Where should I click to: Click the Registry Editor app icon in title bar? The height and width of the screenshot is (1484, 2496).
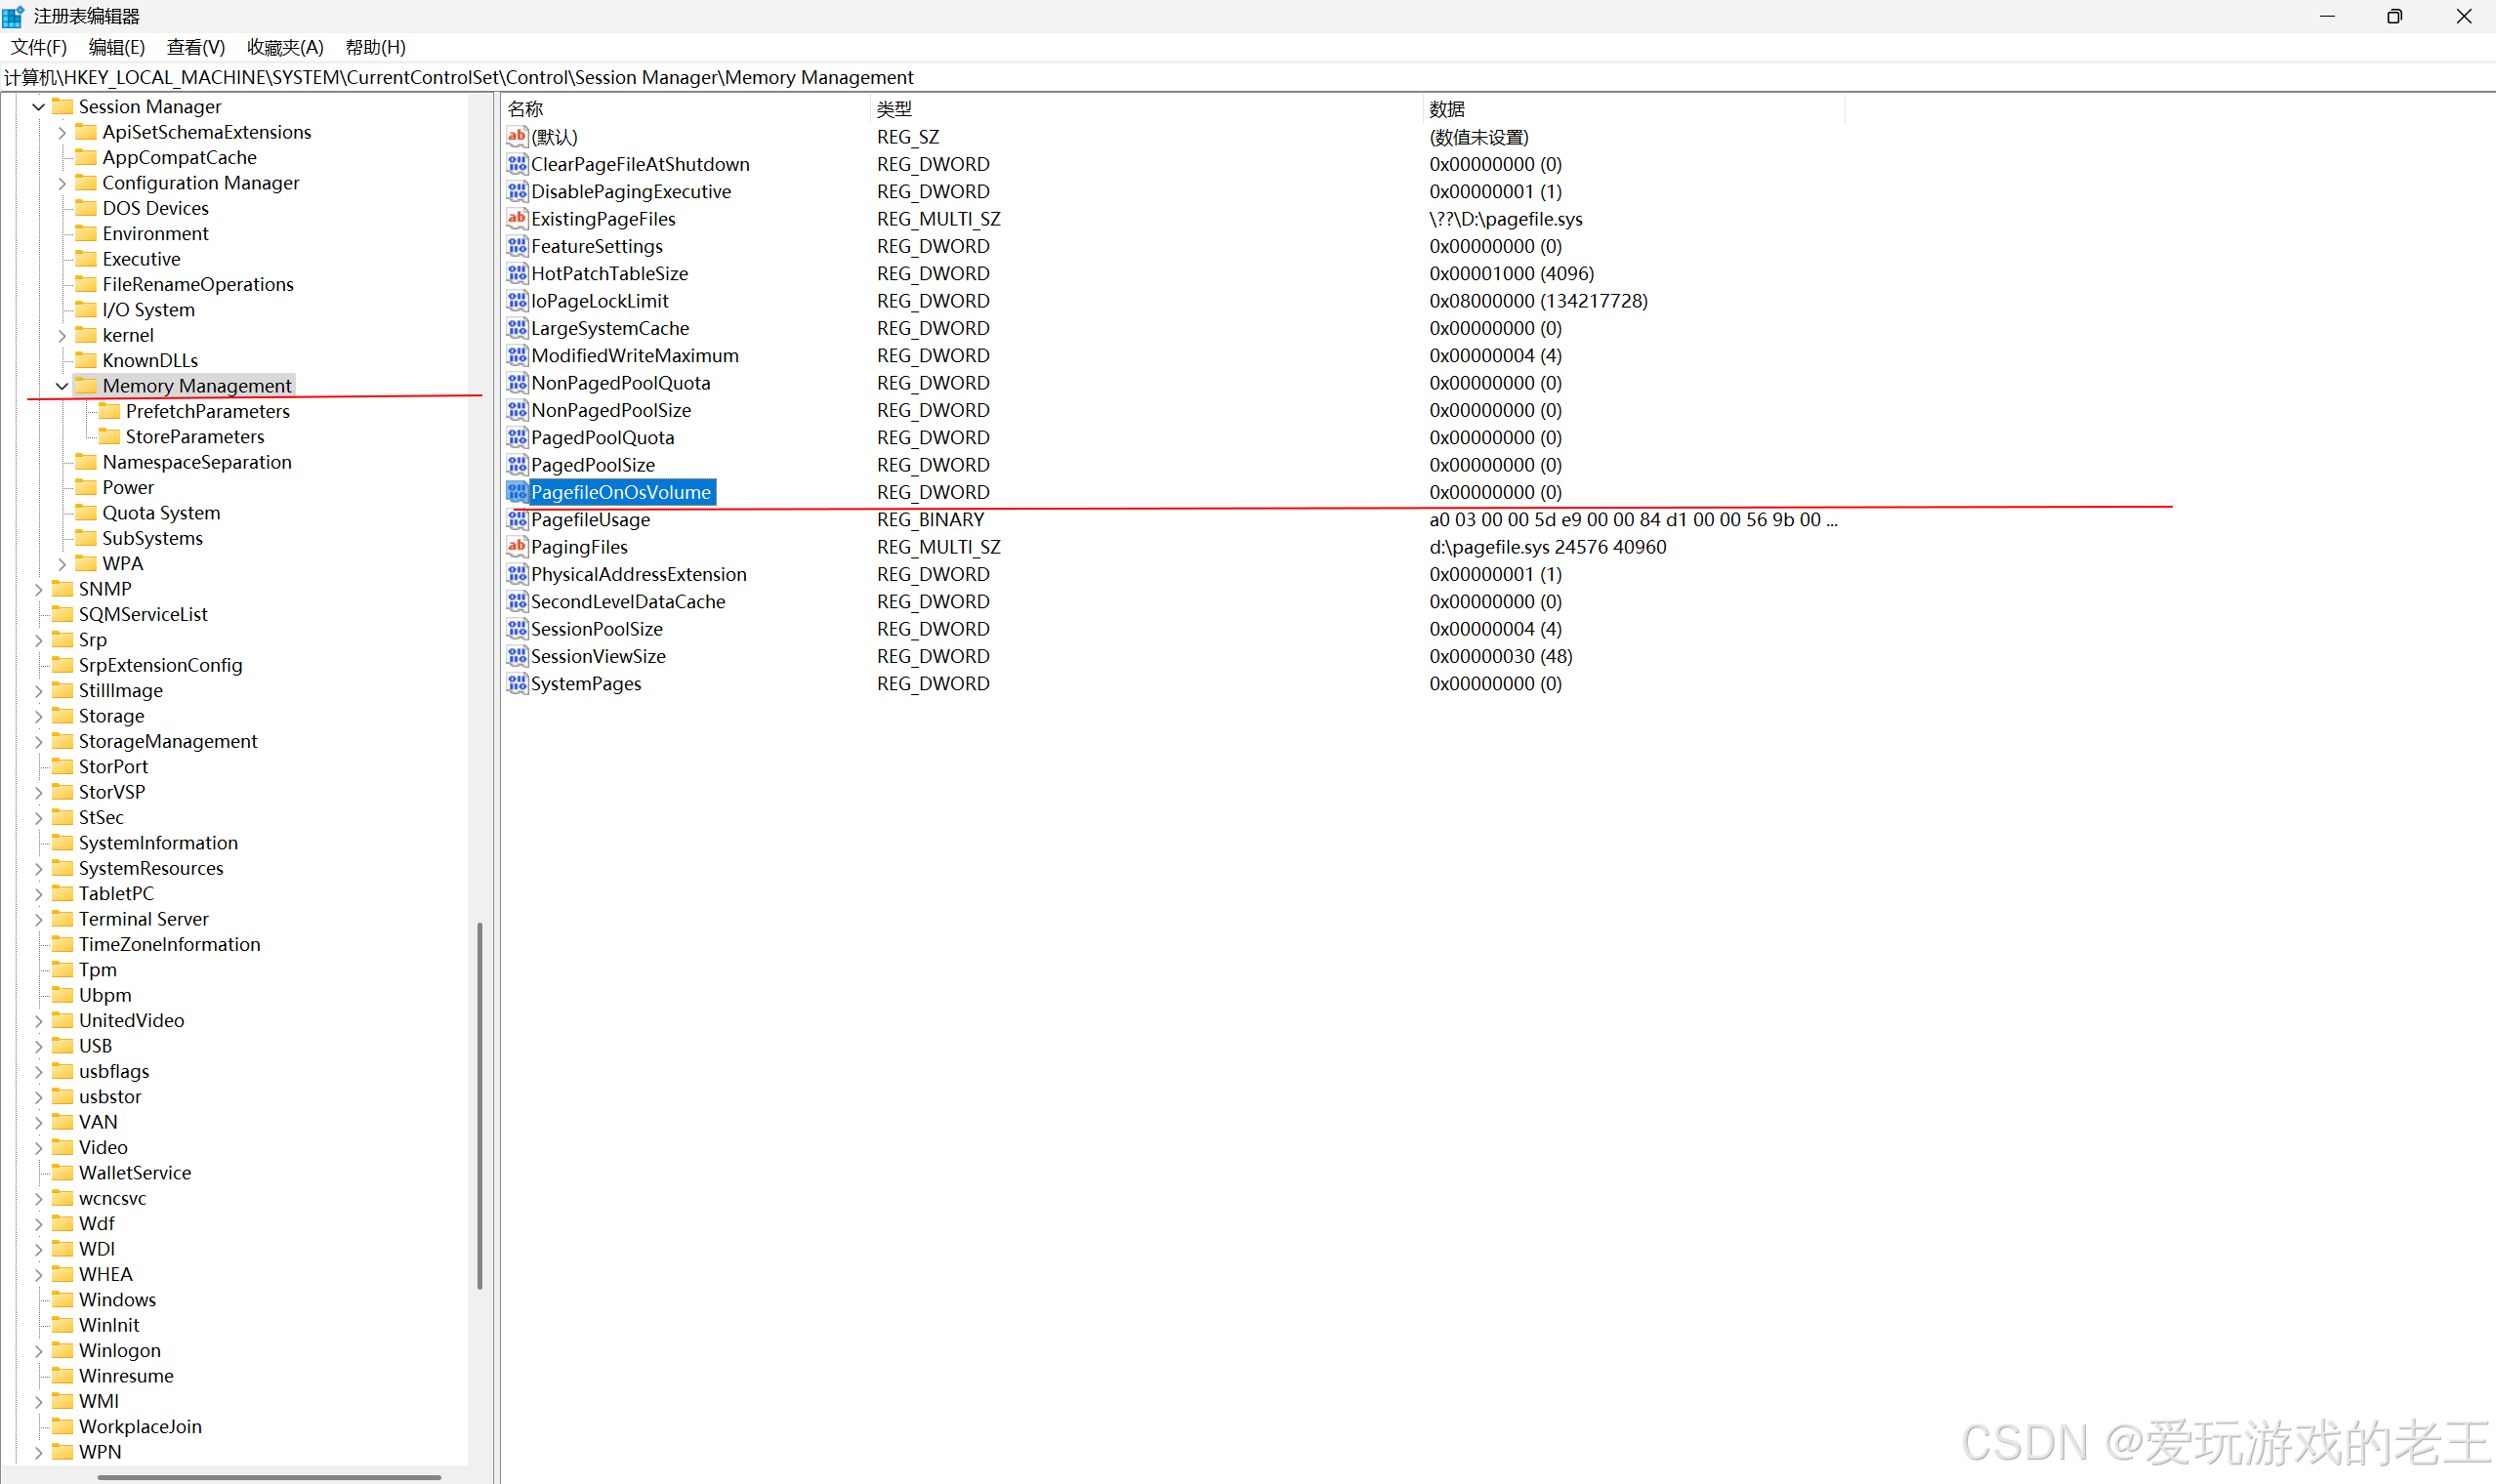click(x=13, y=16)
